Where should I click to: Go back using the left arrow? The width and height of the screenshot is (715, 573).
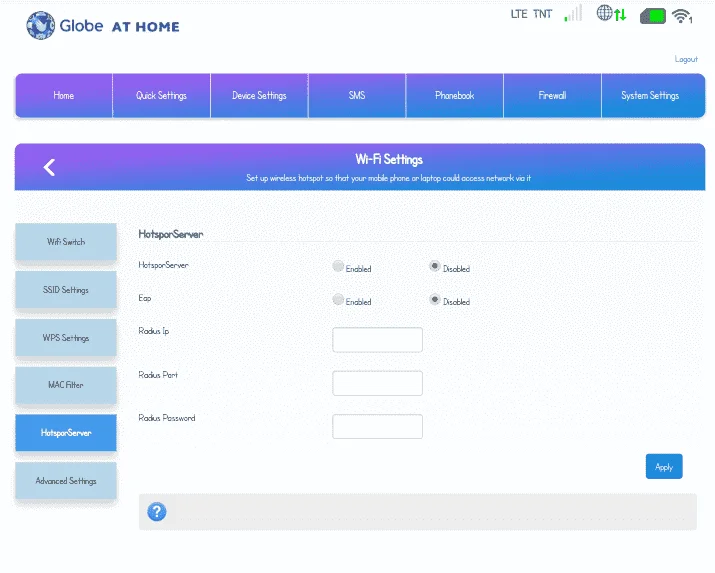(49, 167)
